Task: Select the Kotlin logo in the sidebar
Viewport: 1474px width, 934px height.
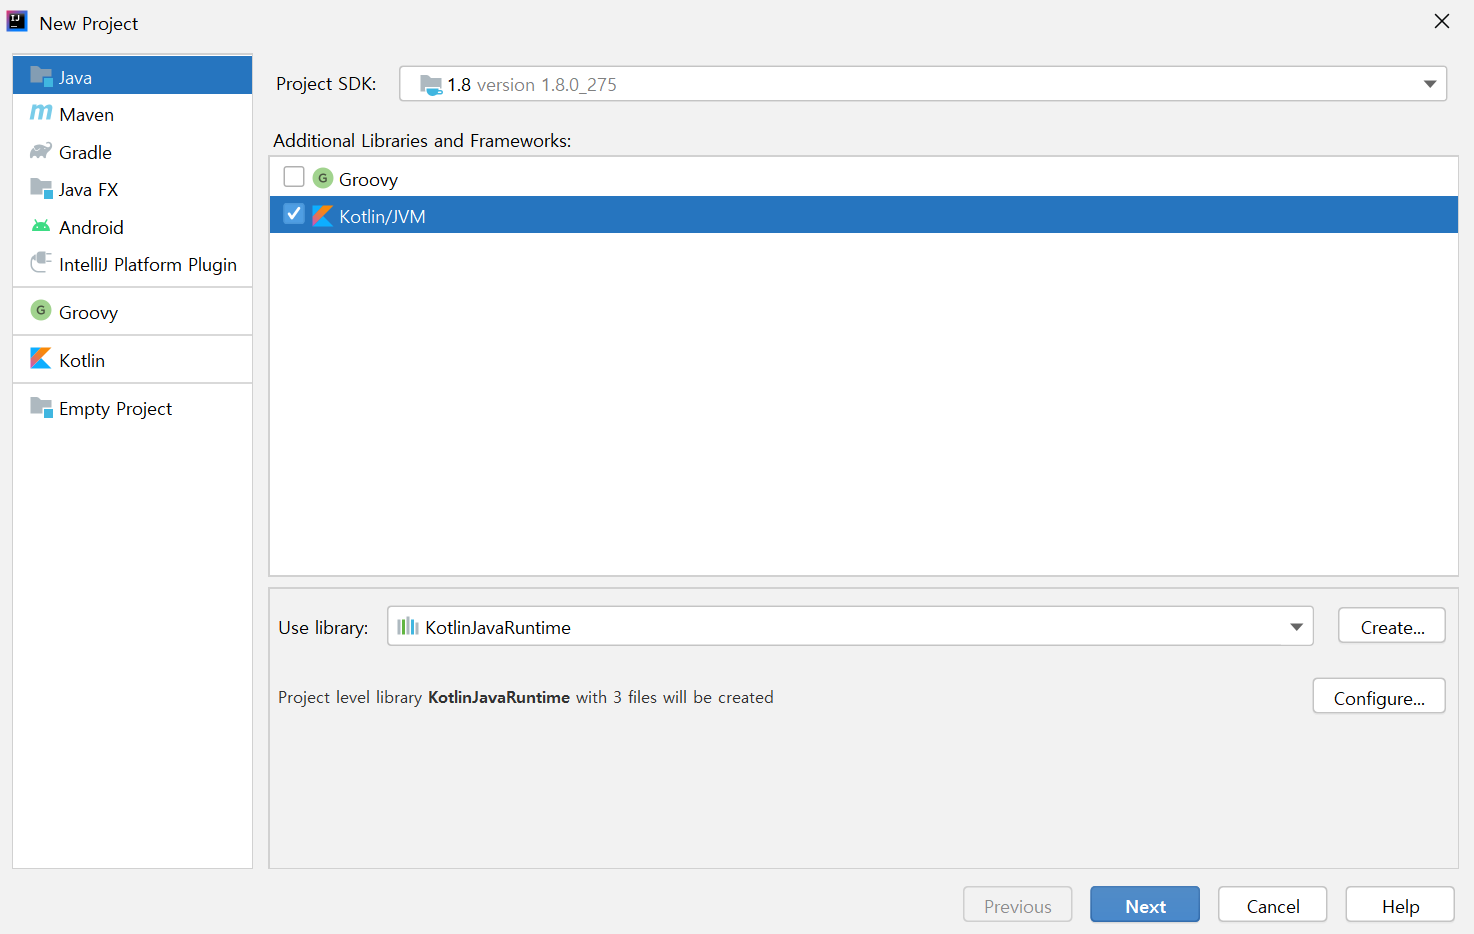Action: click(x=41, y=358)
